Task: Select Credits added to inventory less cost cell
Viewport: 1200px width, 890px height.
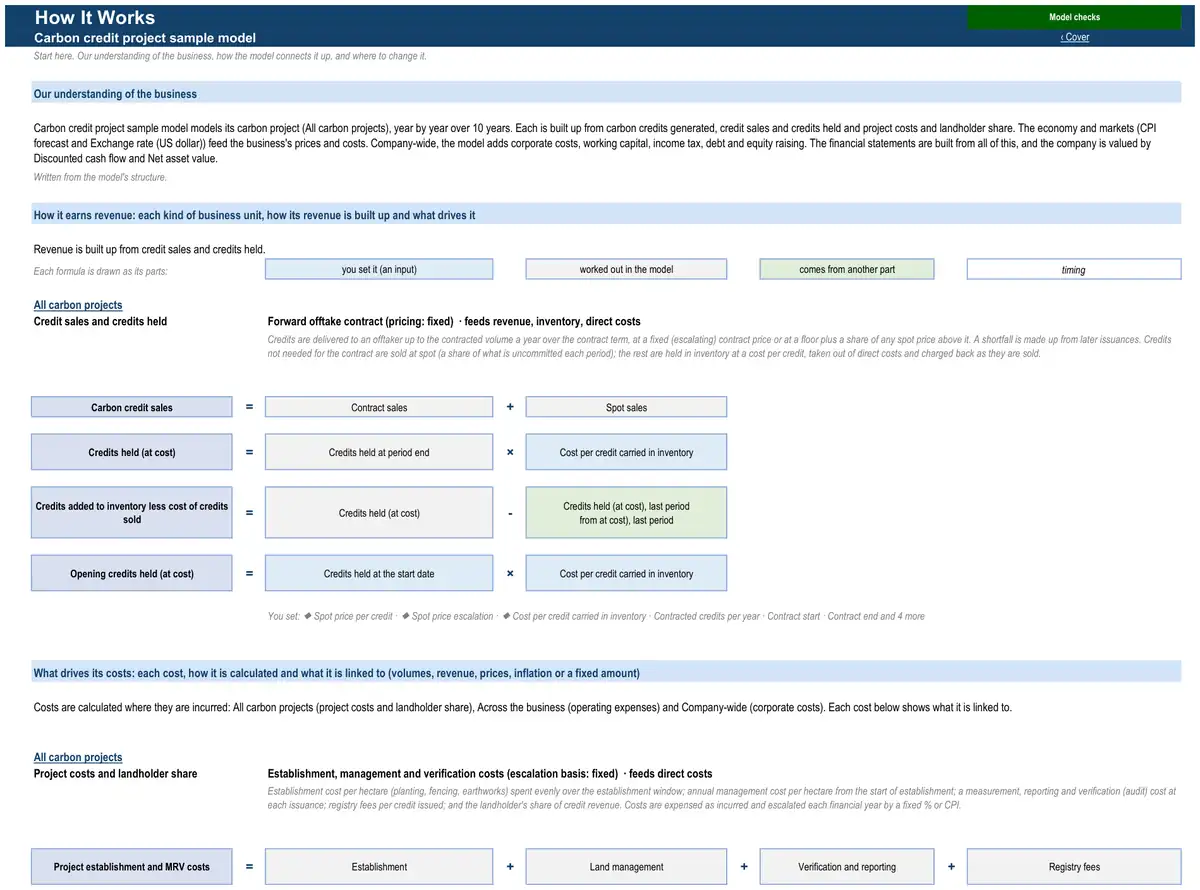Action: pyautogui.click(x=132, y=513)
